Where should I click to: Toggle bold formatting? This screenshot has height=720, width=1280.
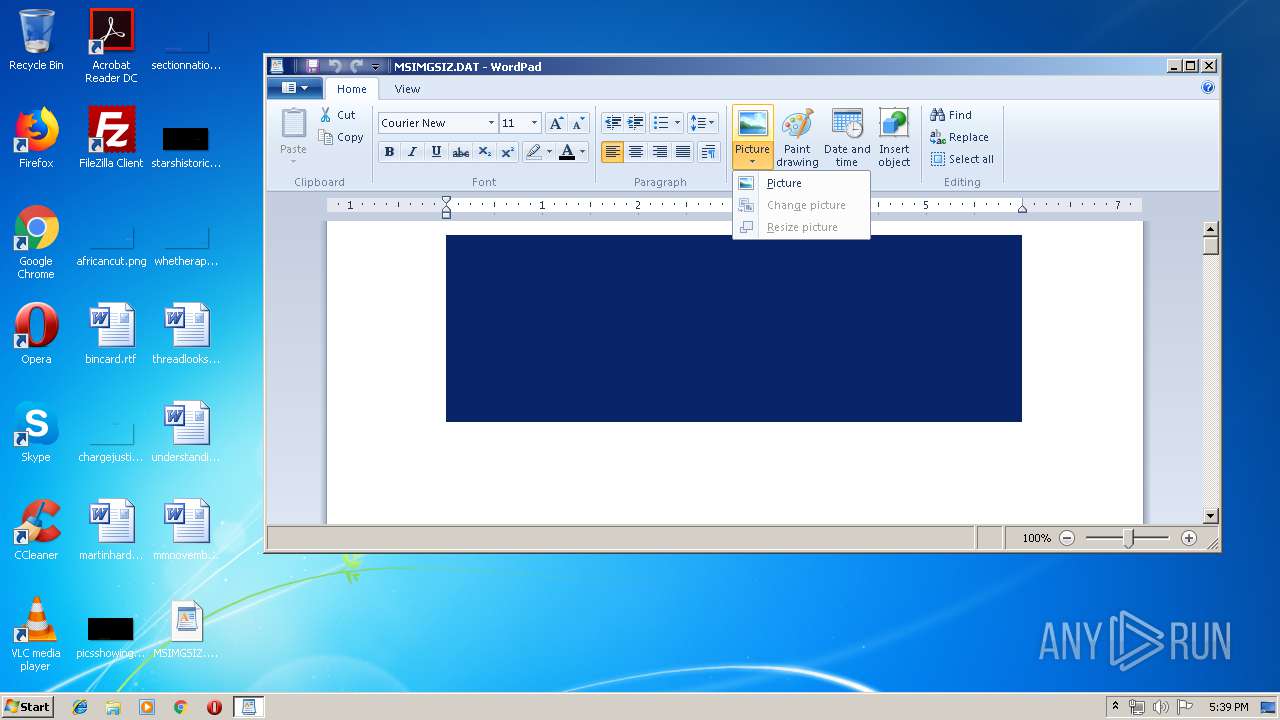point(389,152)
